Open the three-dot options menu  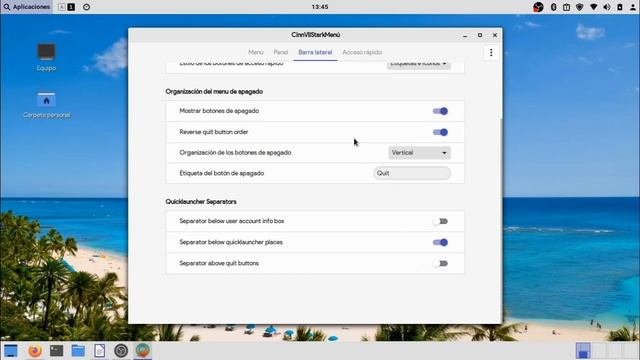(491, 52)
